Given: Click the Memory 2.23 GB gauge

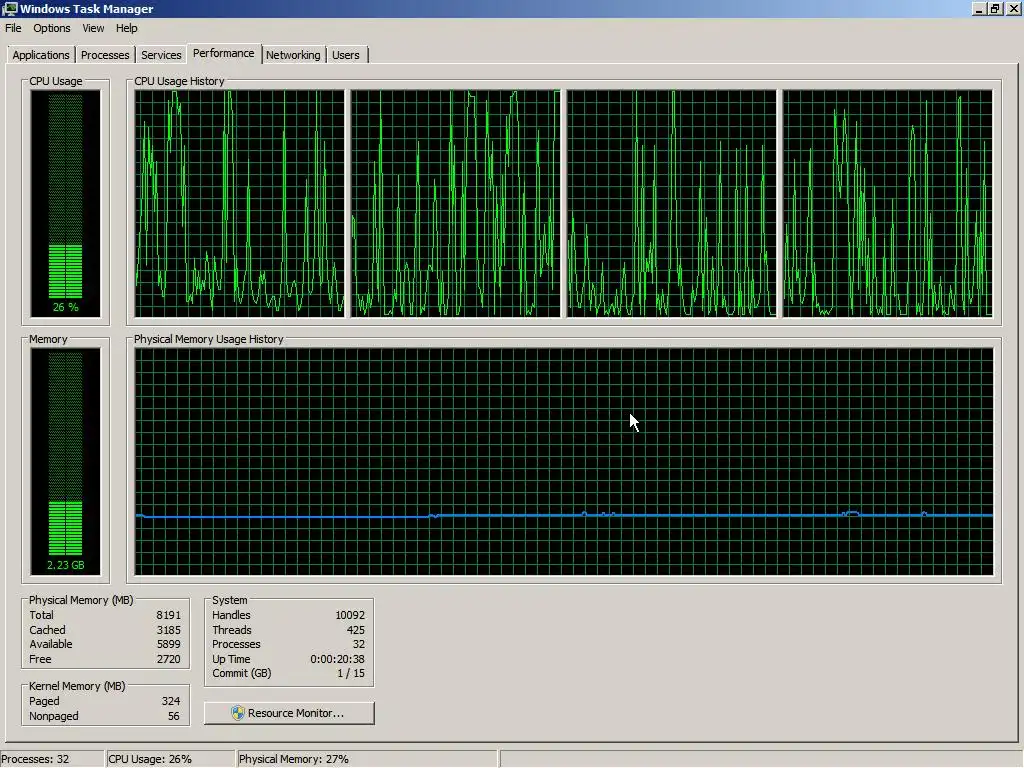Looking at the screenshot, I should [65, 461].
